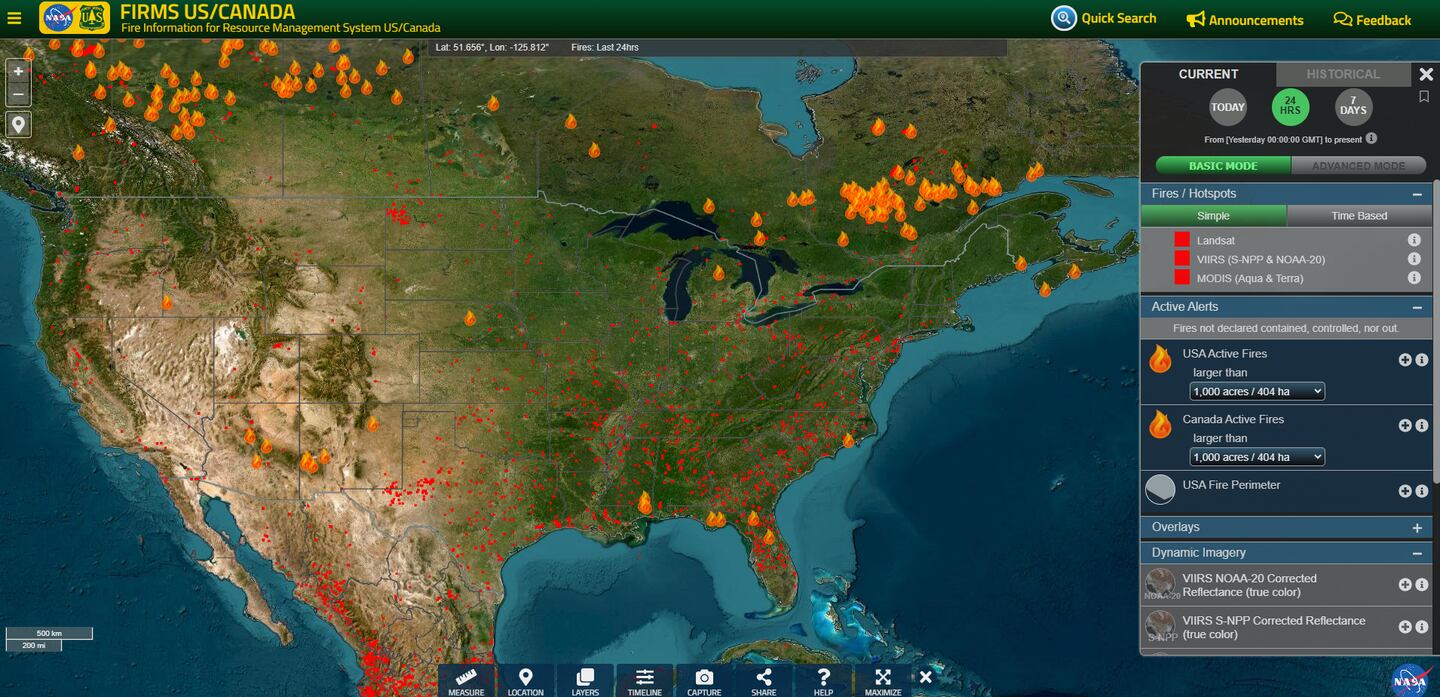Open the Measure tool in bottom toolbar
This screenshot has width=1440, height=697.
point(466,680)
